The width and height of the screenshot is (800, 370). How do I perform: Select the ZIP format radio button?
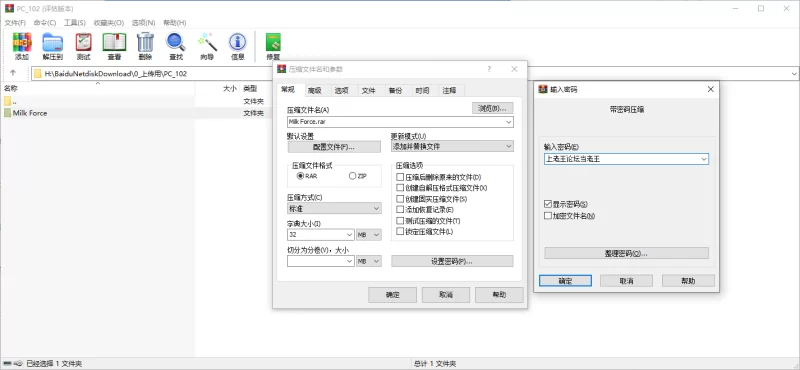352,176
